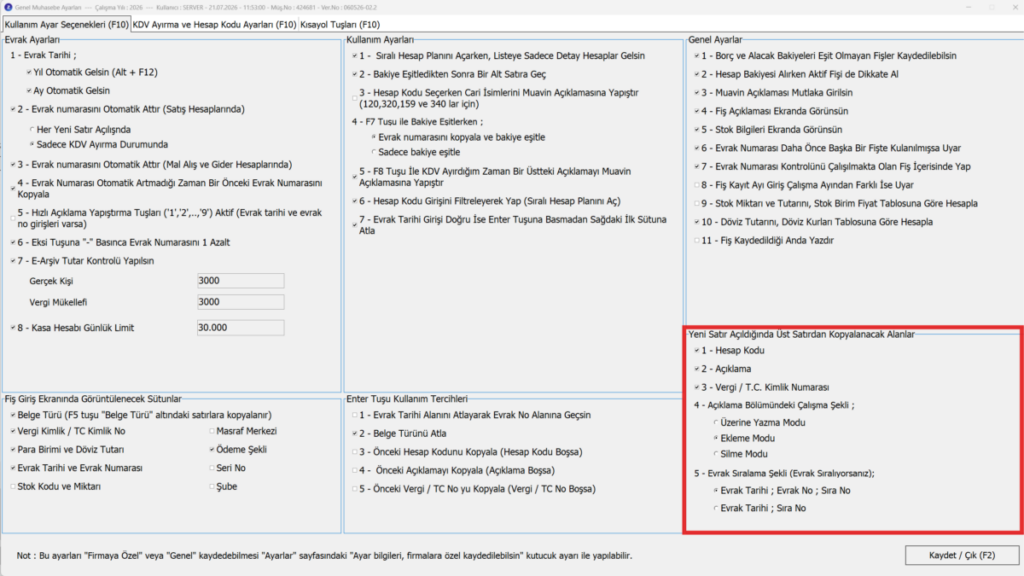Click the Genel Muhasebe Ayarları app icon
Image resolution: width=1024 pixels, height=576 pixels.
[x=8, y=7]
